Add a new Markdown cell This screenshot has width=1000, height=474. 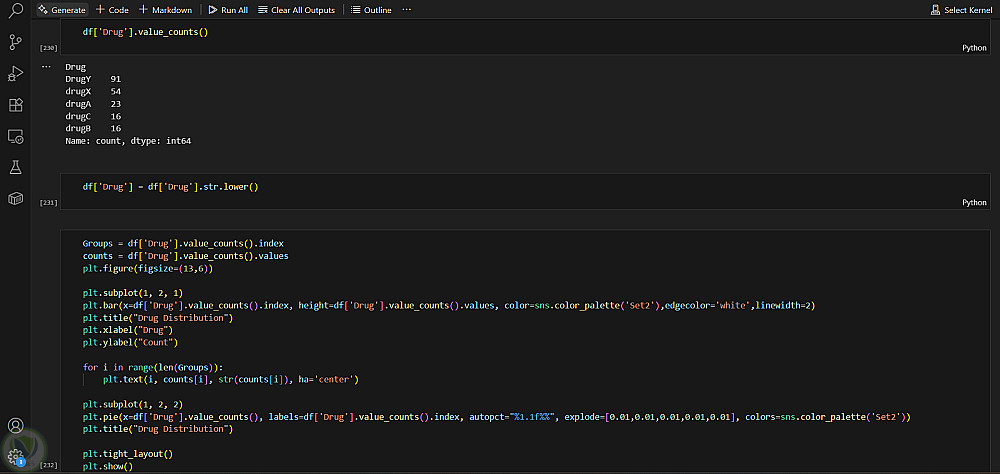point(165,10)
